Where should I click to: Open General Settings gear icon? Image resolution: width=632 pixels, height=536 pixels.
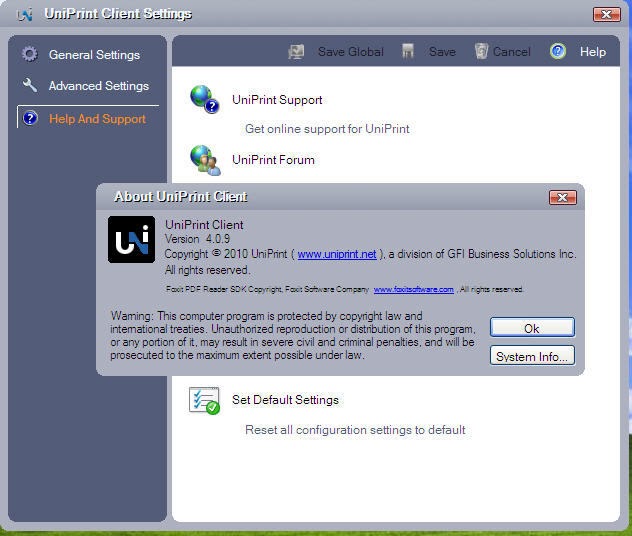(29, 54)
